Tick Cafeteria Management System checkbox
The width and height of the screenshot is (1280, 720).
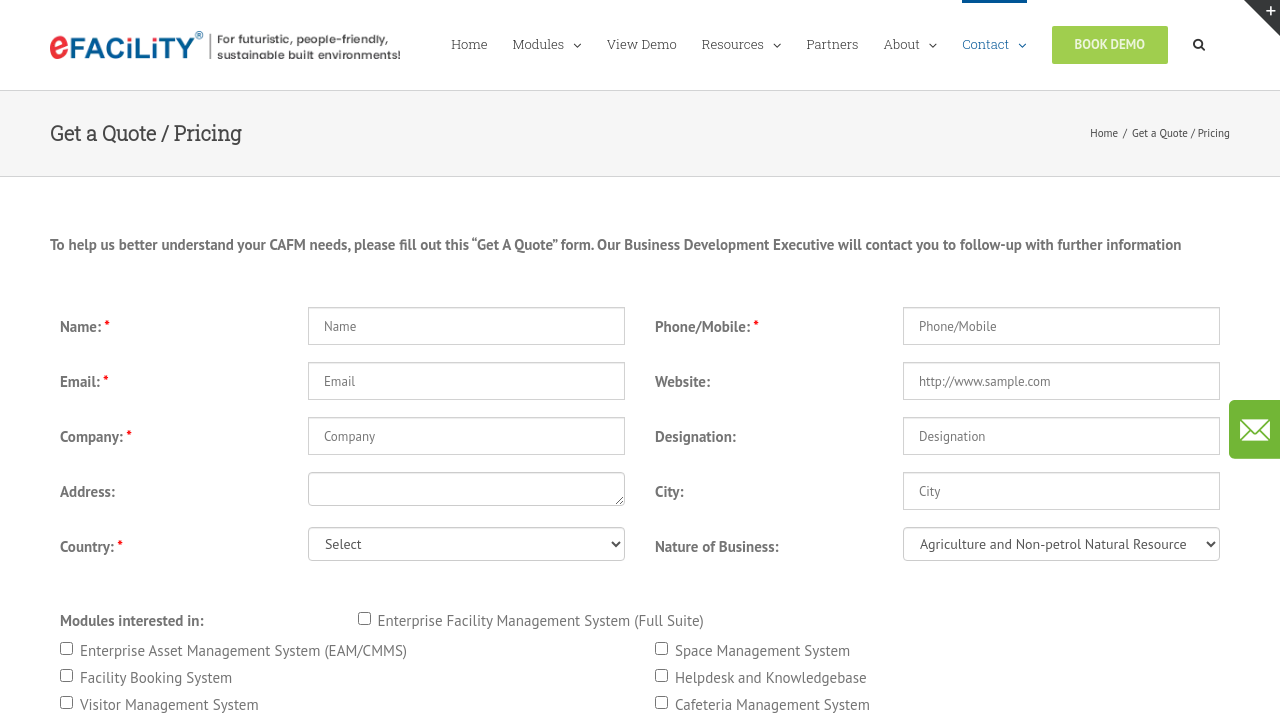click(x=661, y=703)
